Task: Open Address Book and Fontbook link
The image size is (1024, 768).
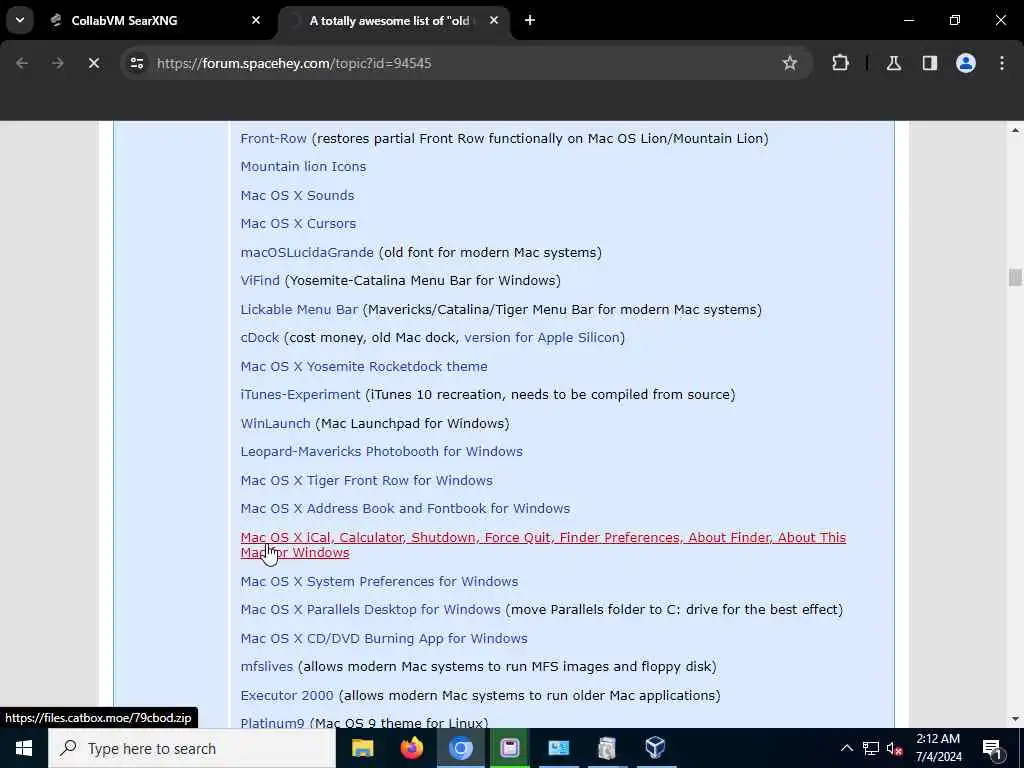Action: (405, 509)
